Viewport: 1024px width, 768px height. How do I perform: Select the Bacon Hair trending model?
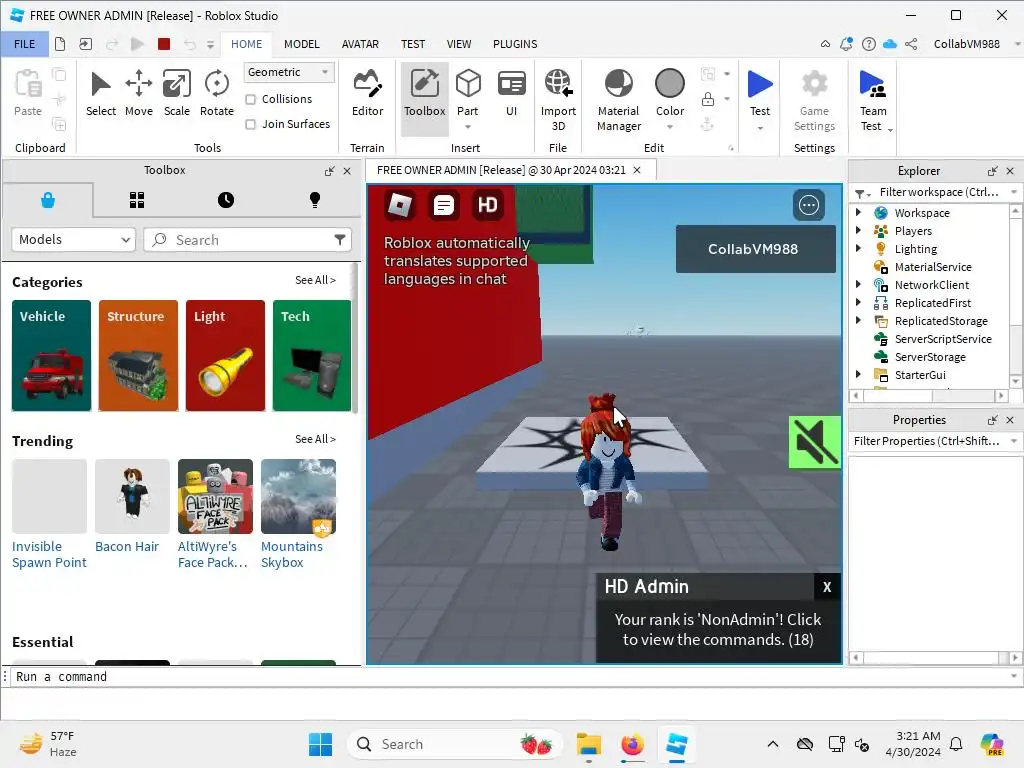(x=132, y=496)
